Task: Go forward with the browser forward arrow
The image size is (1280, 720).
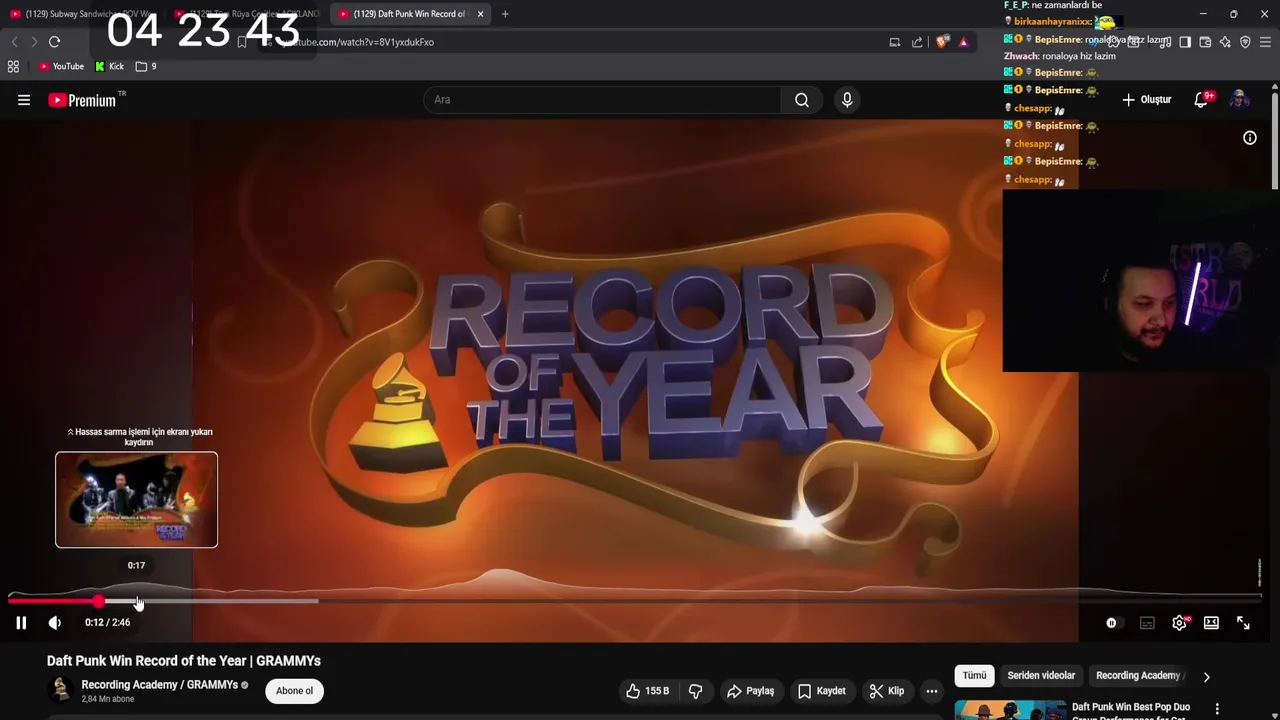Action: point(34,42)
